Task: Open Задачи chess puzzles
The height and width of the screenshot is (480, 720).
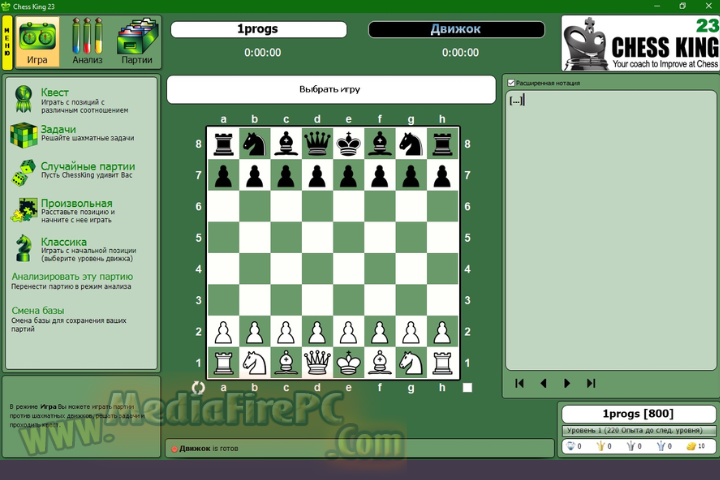Action: click(x=58, y=130)
